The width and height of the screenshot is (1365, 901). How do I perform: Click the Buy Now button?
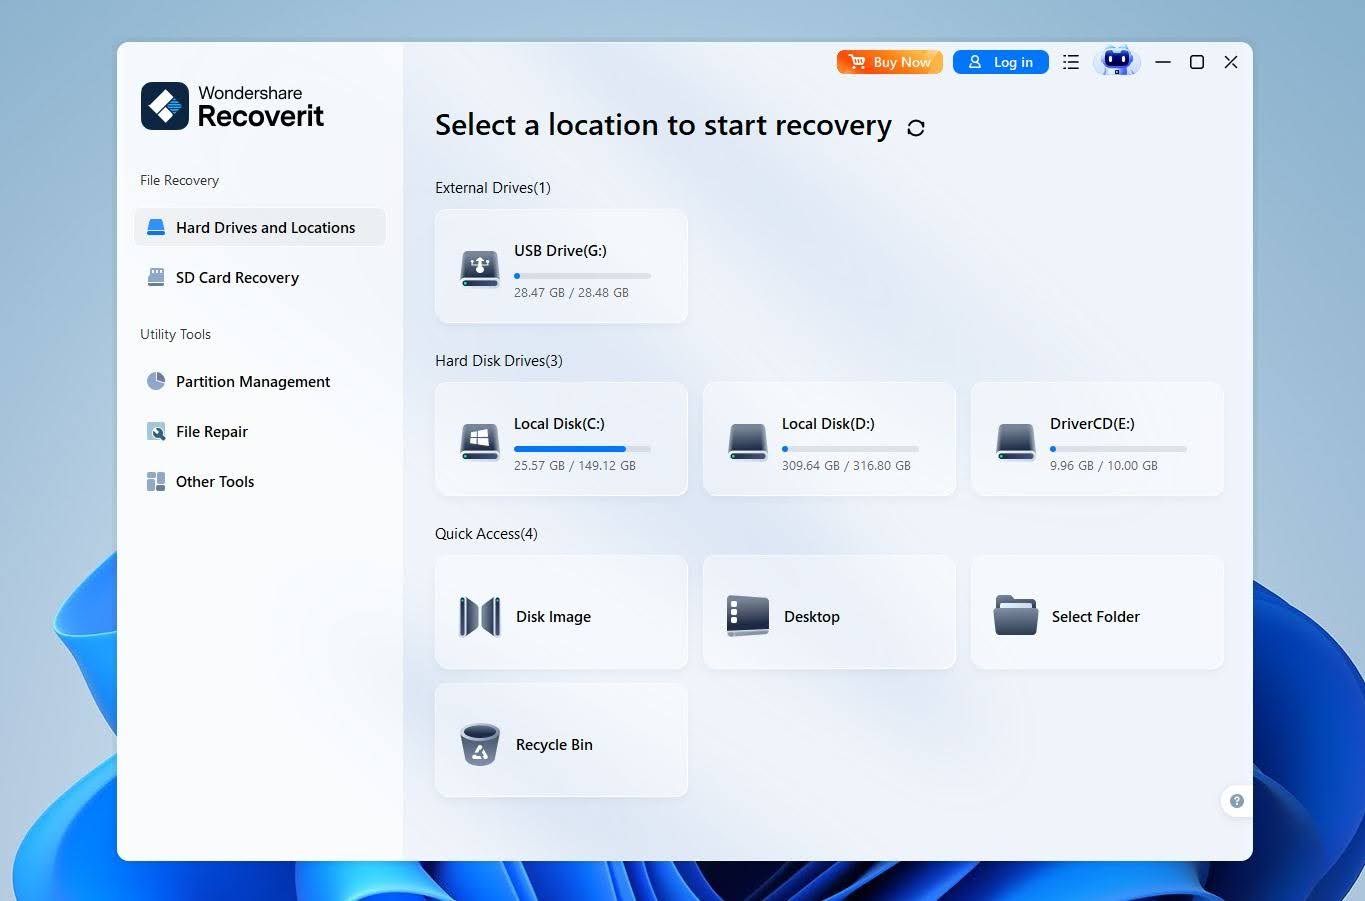click(x=890, y=62)
